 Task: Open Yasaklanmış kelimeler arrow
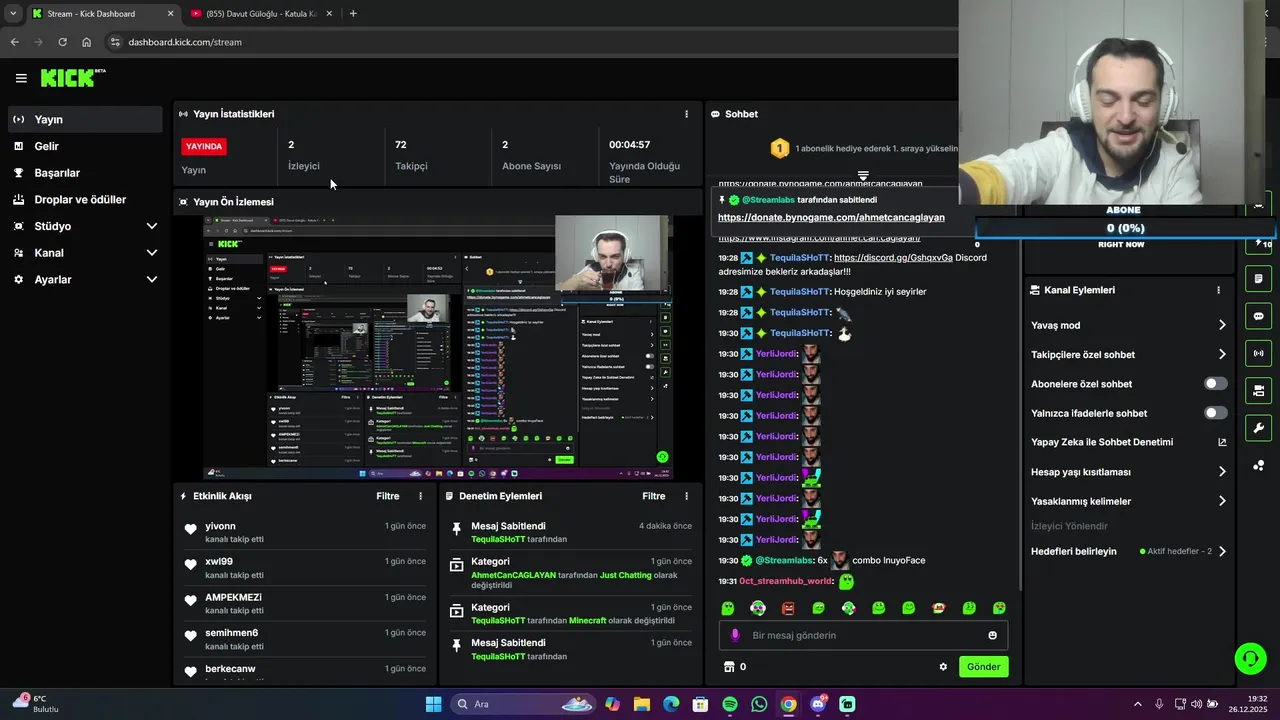tap(1222, 501)
